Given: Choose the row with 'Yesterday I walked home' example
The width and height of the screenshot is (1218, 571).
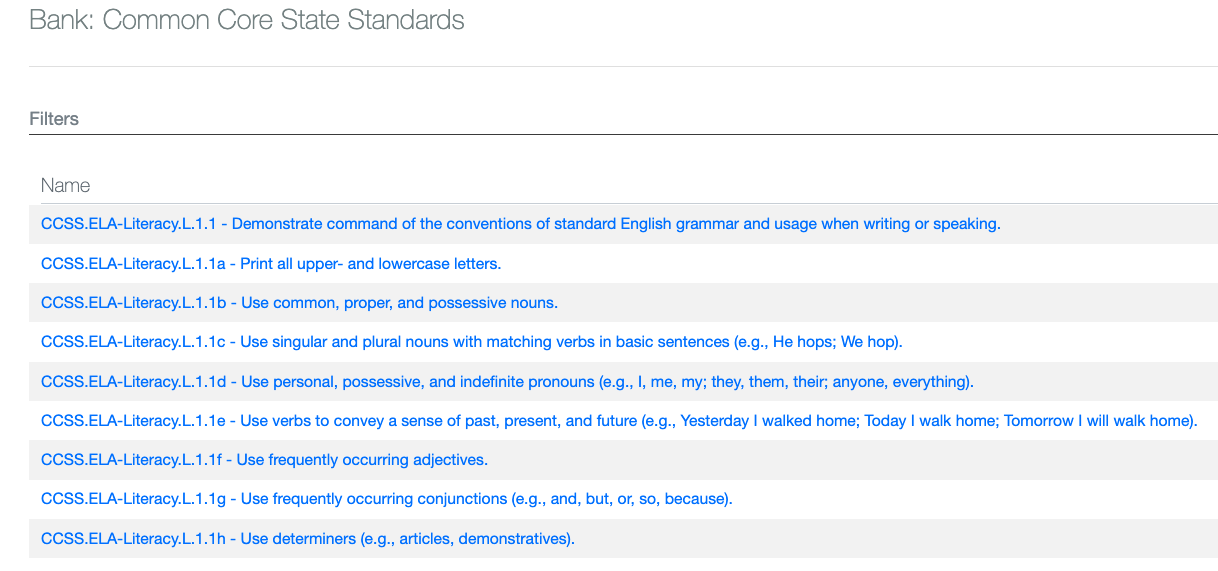Looking at the screenshot, I should pyautogui.click(x=1207, y=421).
